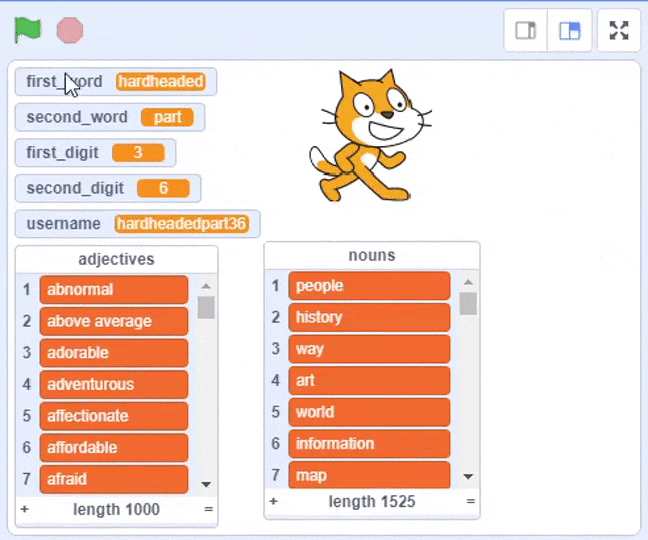Add item with nouns list plus

click(x=273, y=501)
